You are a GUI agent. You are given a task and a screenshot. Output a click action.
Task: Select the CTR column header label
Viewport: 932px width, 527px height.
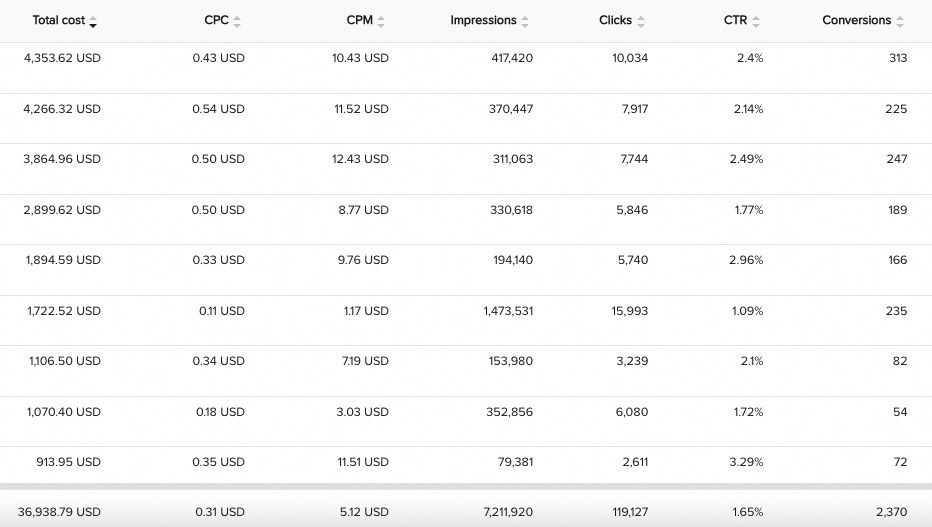(735, 20)
